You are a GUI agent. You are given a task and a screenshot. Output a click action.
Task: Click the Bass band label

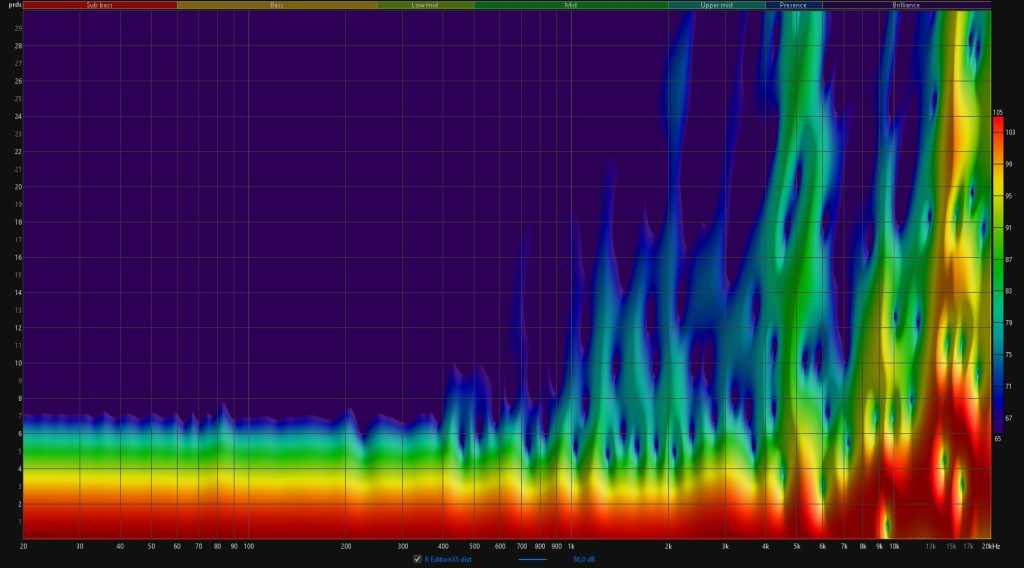pos(277,5)
